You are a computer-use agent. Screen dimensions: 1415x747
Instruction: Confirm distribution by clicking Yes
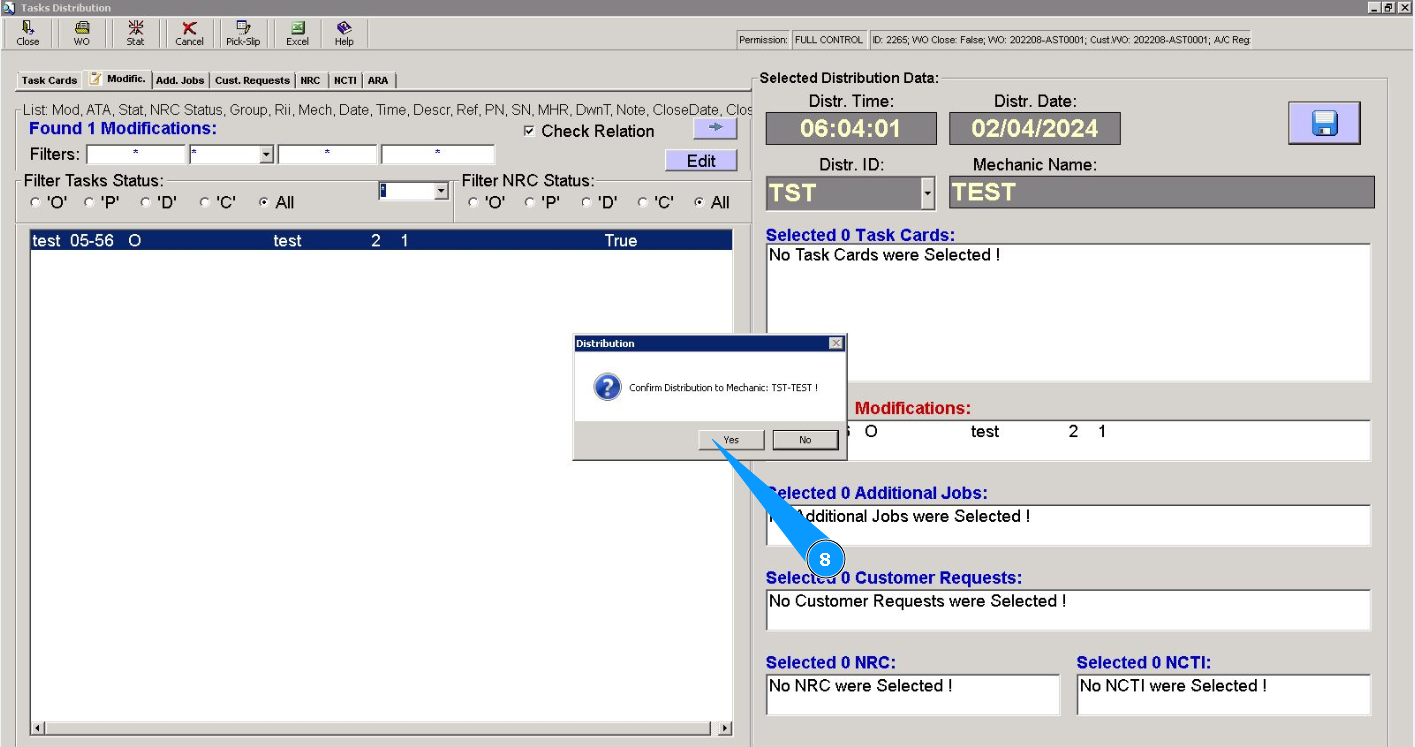[x=731, y=440]
